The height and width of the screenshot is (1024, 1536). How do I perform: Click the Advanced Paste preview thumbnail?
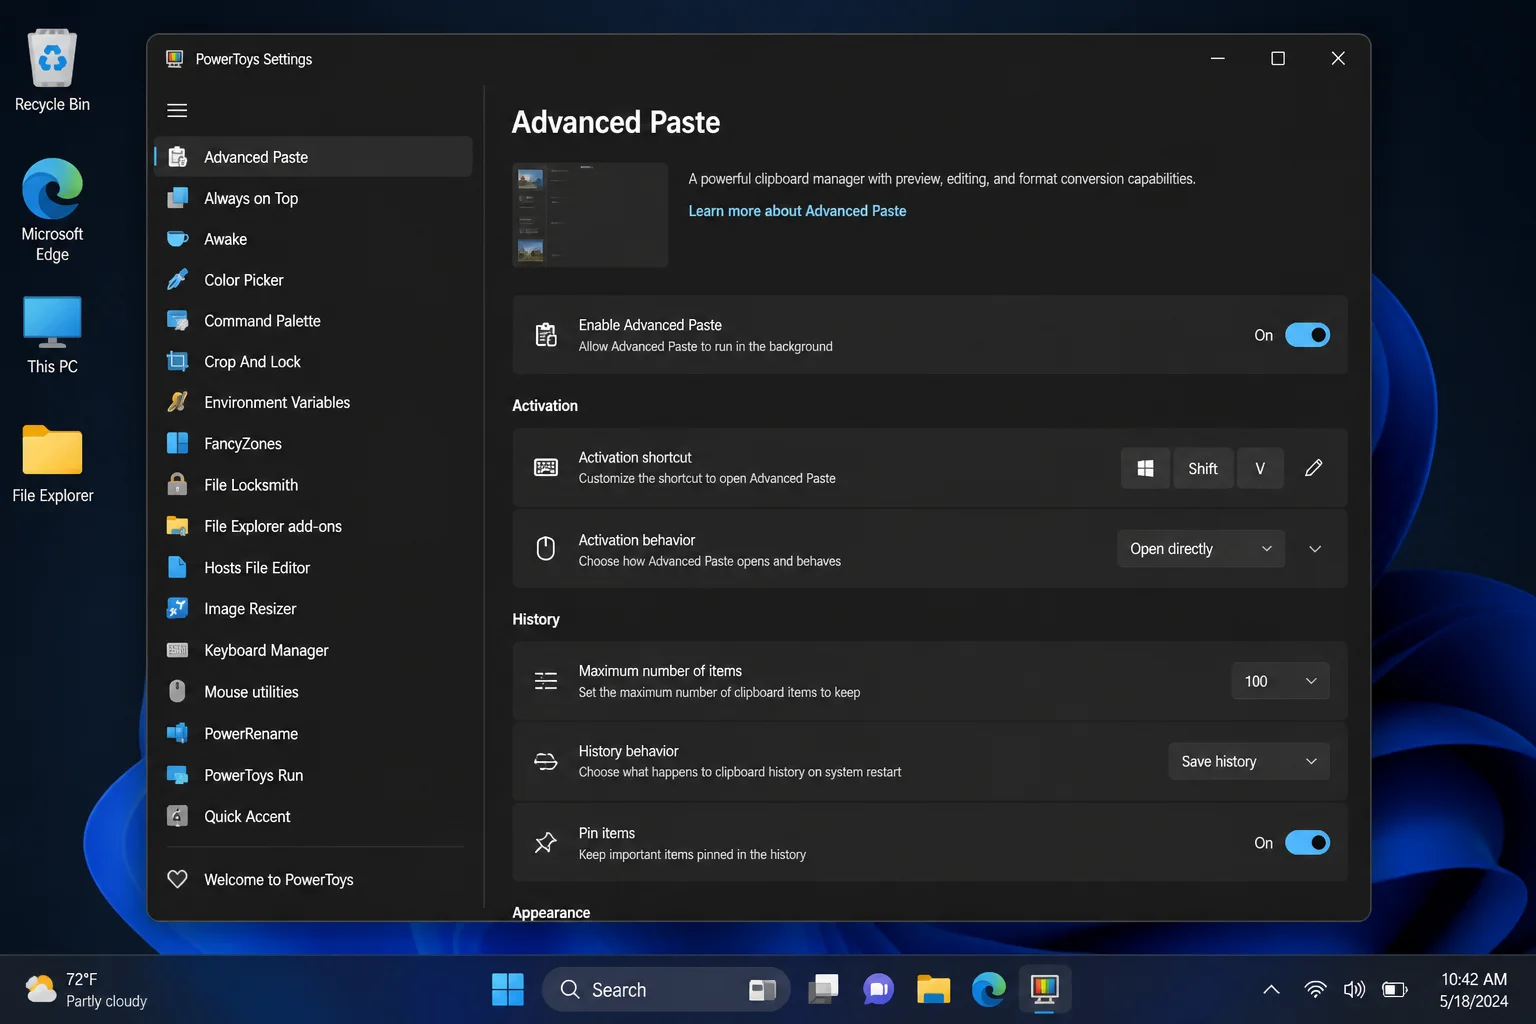pos(590,215)
